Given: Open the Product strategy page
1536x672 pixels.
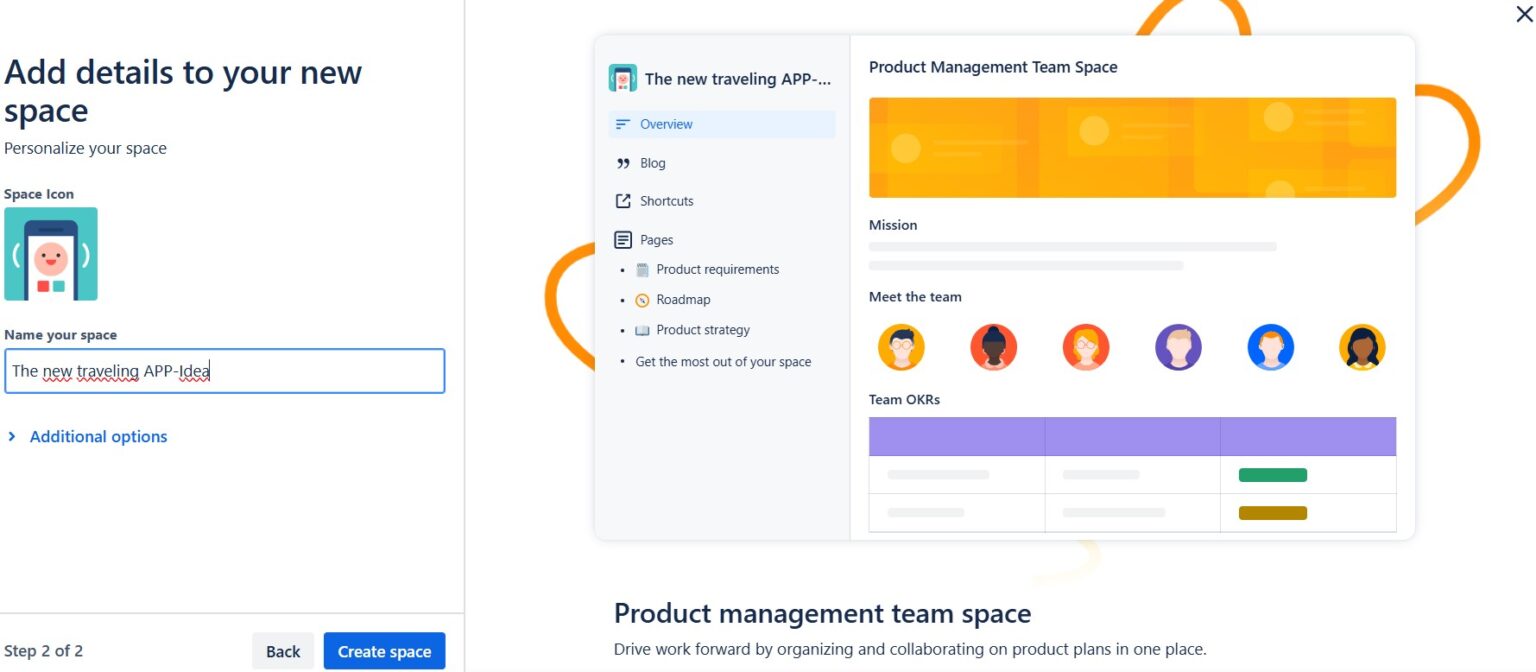Looking at the screenshot, I should point(703,330).
